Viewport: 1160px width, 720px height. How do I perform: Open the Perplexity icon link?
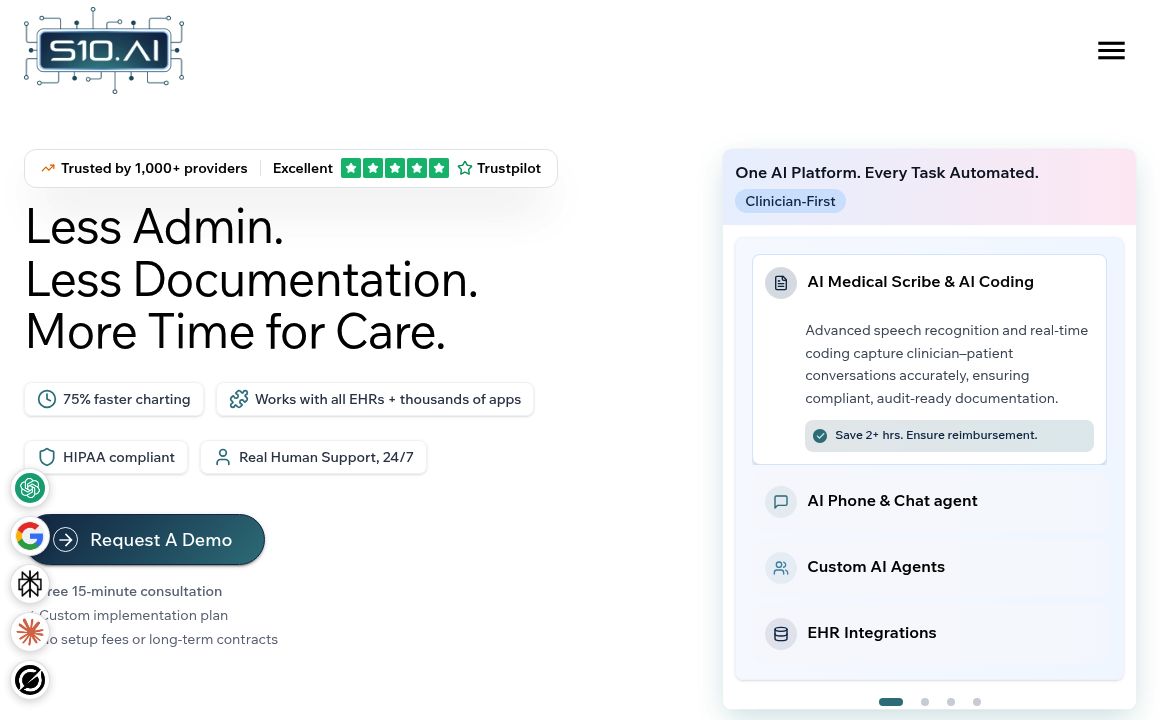coord(30,584)
